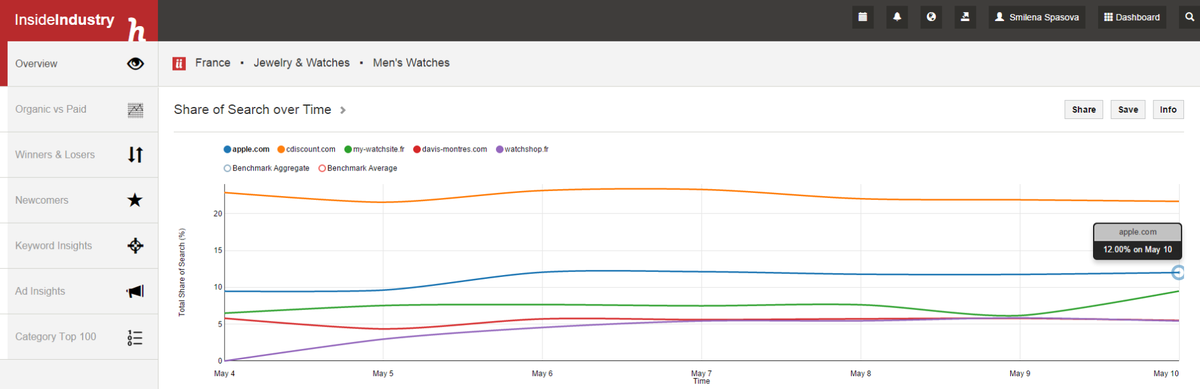Open Winners & Losers section

point(79,155)
